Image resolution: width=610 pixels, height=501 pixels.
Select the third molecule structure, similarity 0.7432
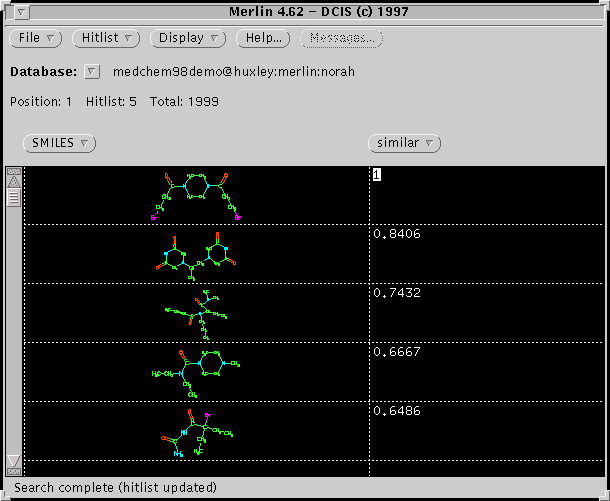[195, 312]
